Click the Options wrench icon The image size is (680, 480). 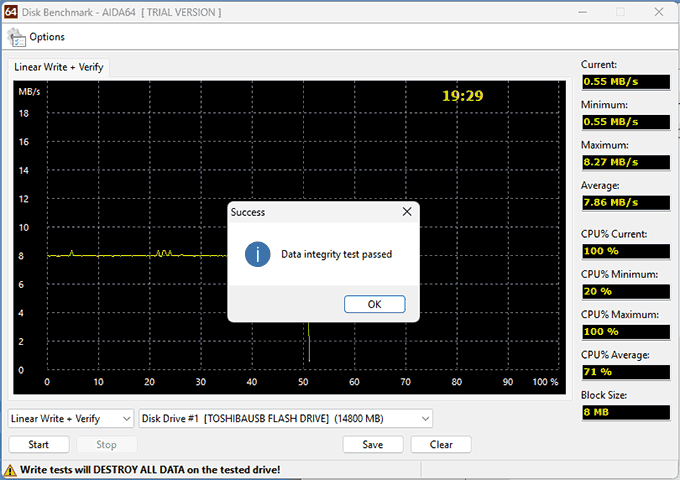17,37
